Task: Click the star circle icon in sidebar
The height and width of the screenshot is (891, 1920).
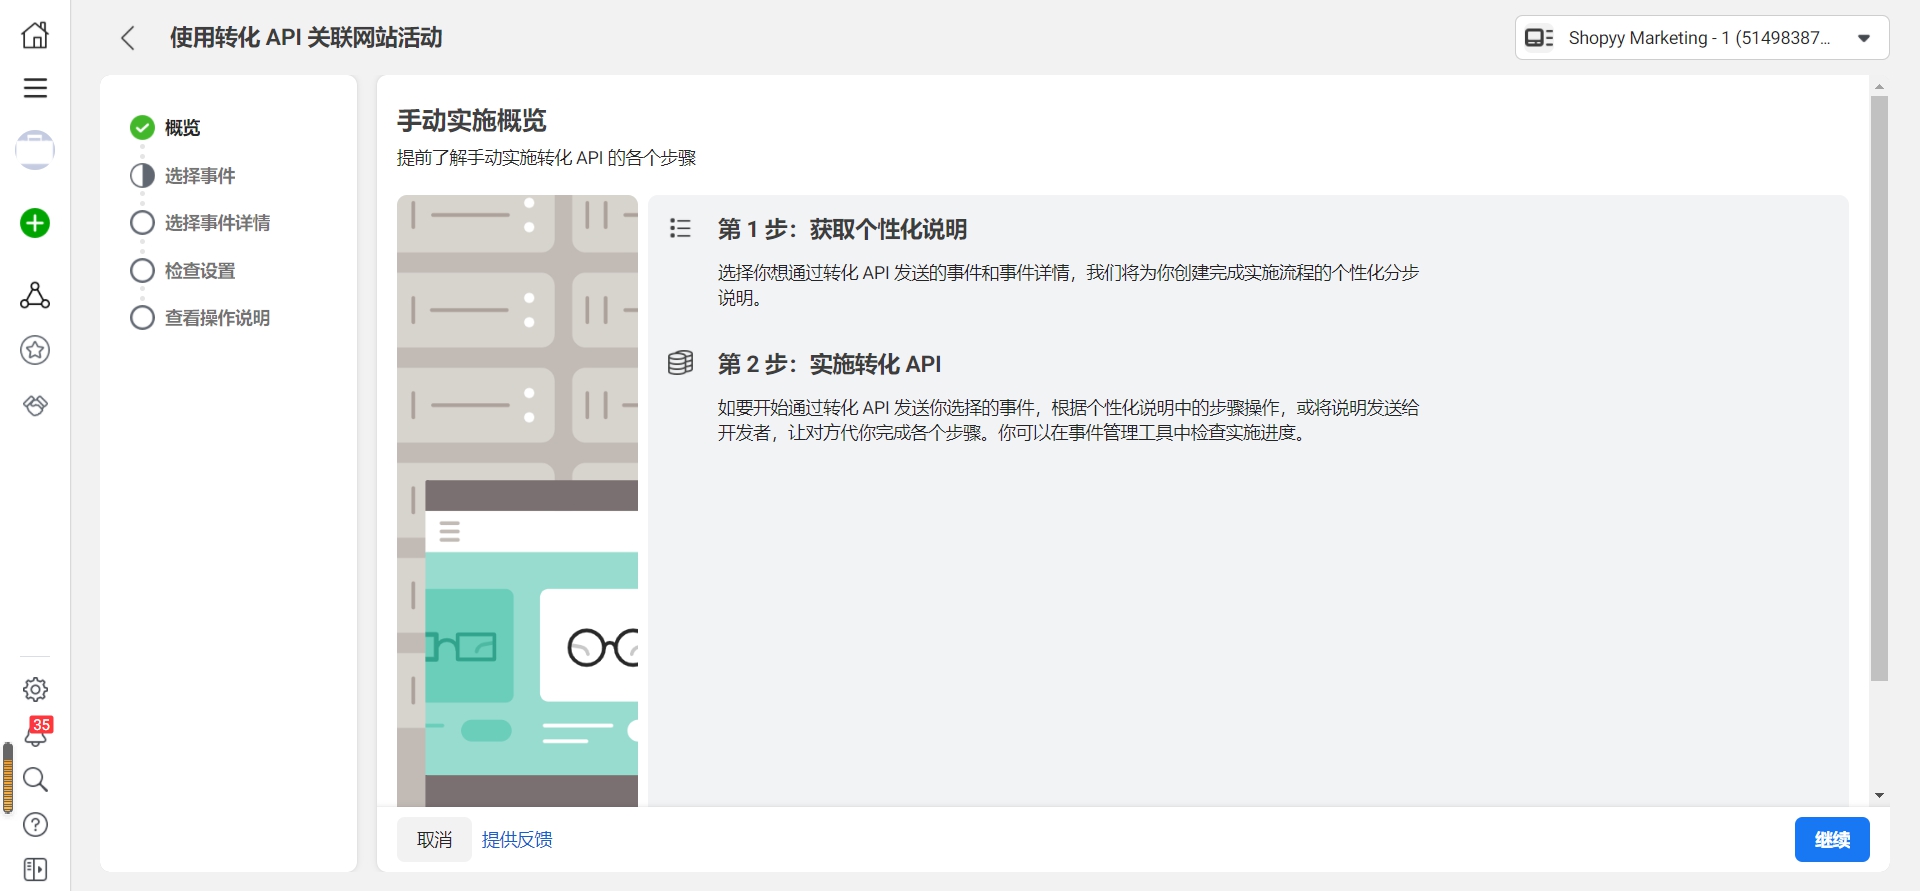Action: tap(35, 350)
